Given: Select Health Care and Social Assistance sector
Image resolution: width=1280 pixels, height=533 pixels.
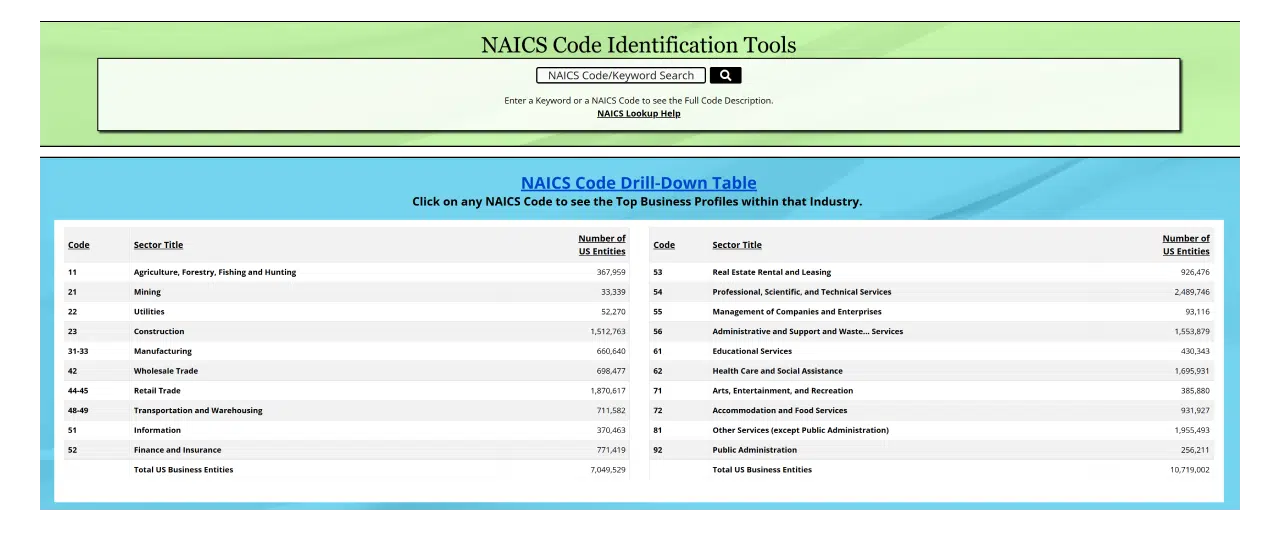Looking at the screenshot, I should pyautogui.click(x=778, y=371).
